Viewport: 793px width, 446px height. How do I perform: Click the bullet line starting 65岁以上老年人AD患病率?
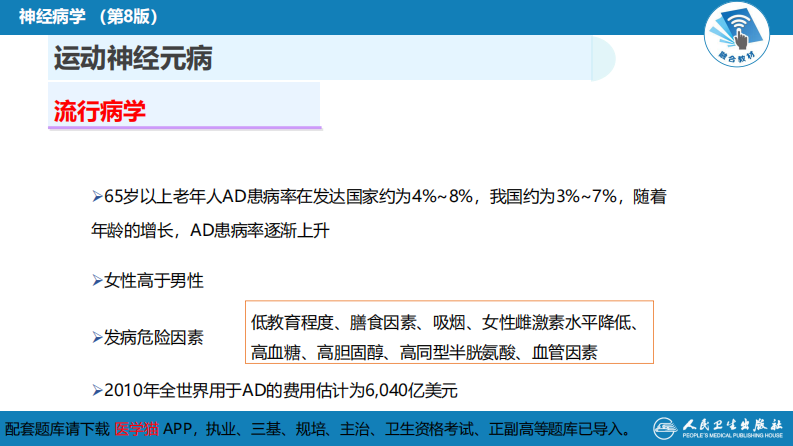point(379,196)
